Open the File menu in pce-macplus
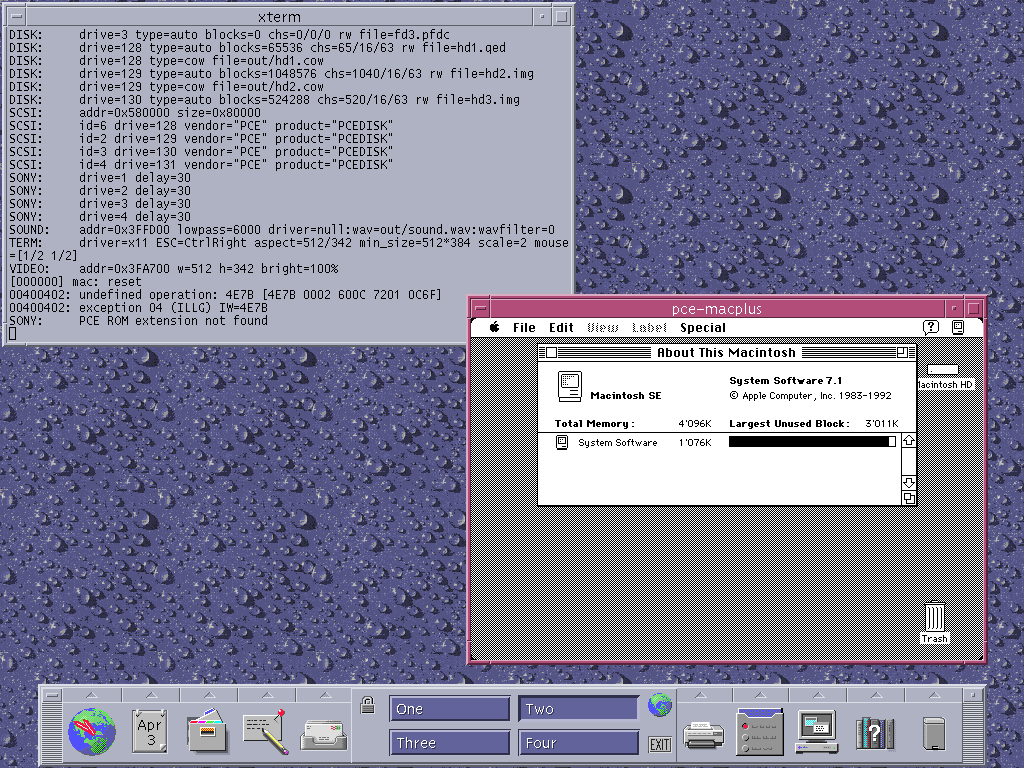The width and height of the screenshot is (1024, 768). [524, 328]
